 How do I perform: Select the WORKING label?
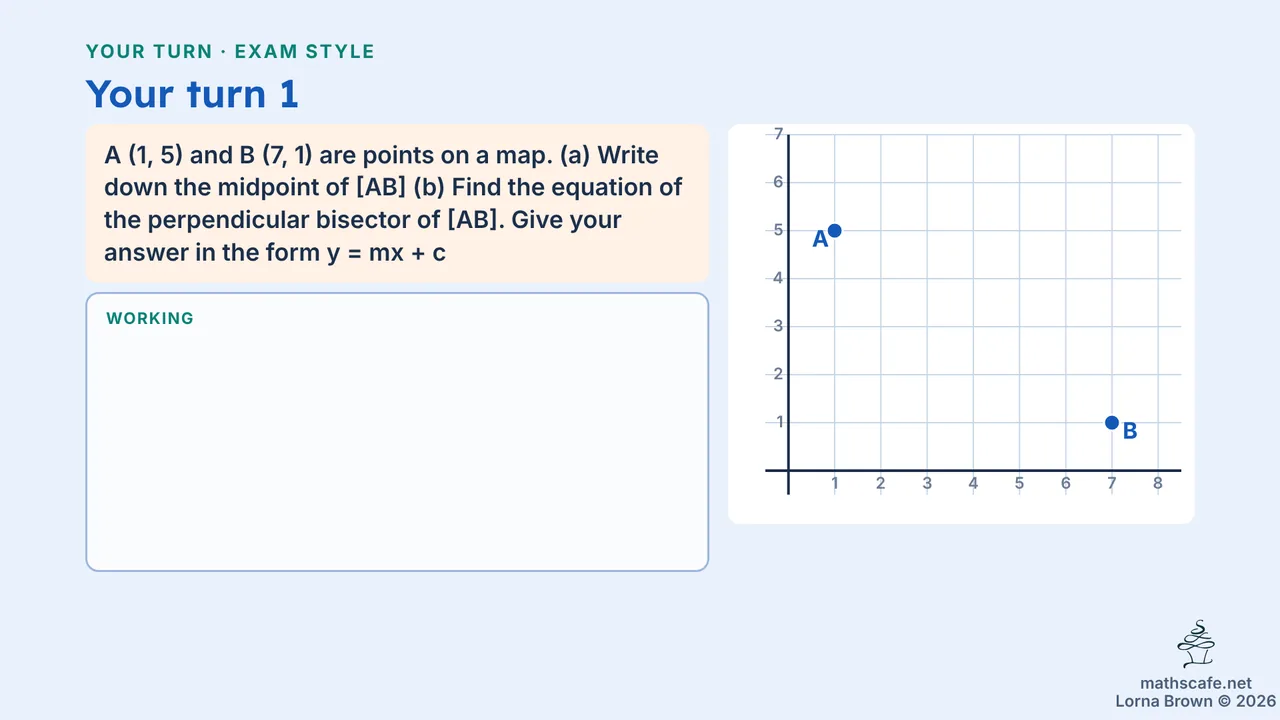(x=150, y=319)
